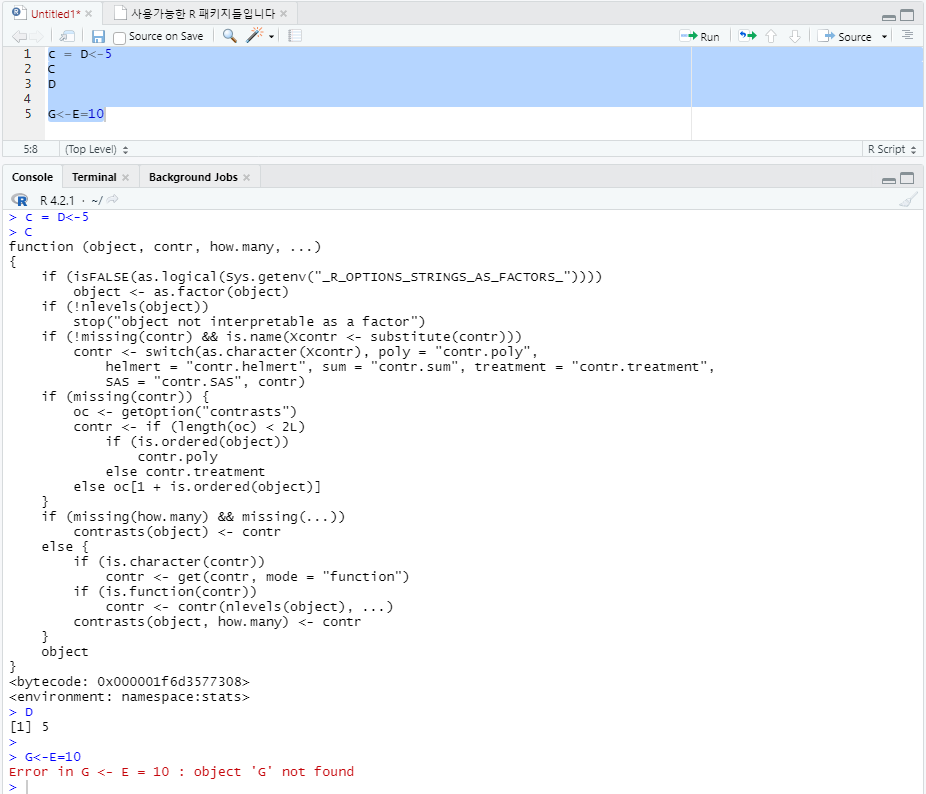Screen dimensions: 926x794
Task: View current working directory arrow
Action: (112, 200)
